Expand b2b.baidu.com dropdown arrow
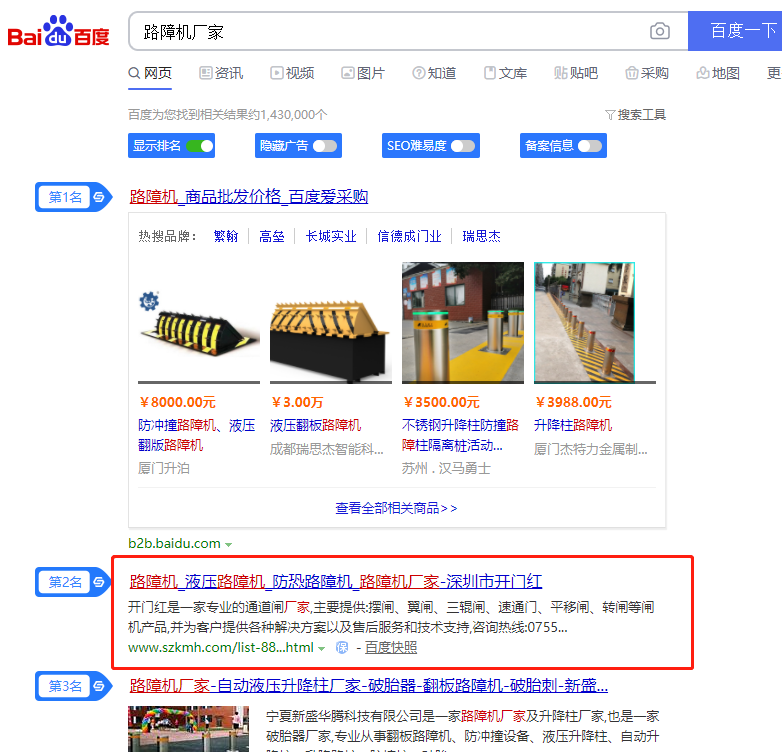782x752 pixels. [x=228, y=545]
